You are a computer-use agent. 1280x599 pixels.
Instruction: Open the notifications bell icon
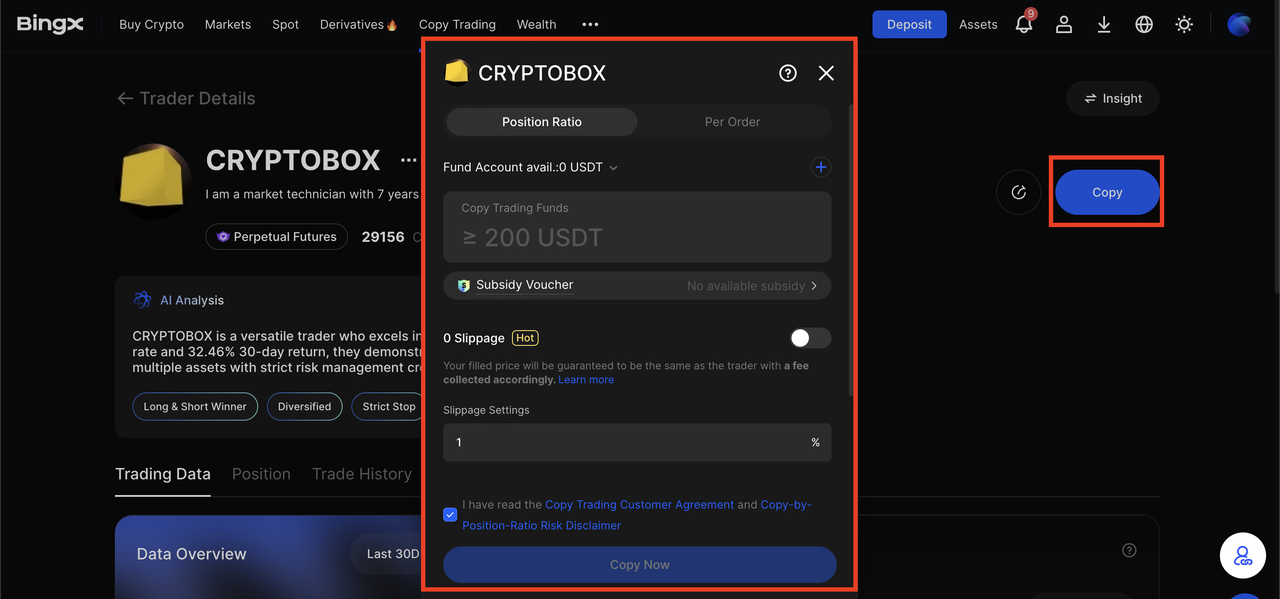1023,25
